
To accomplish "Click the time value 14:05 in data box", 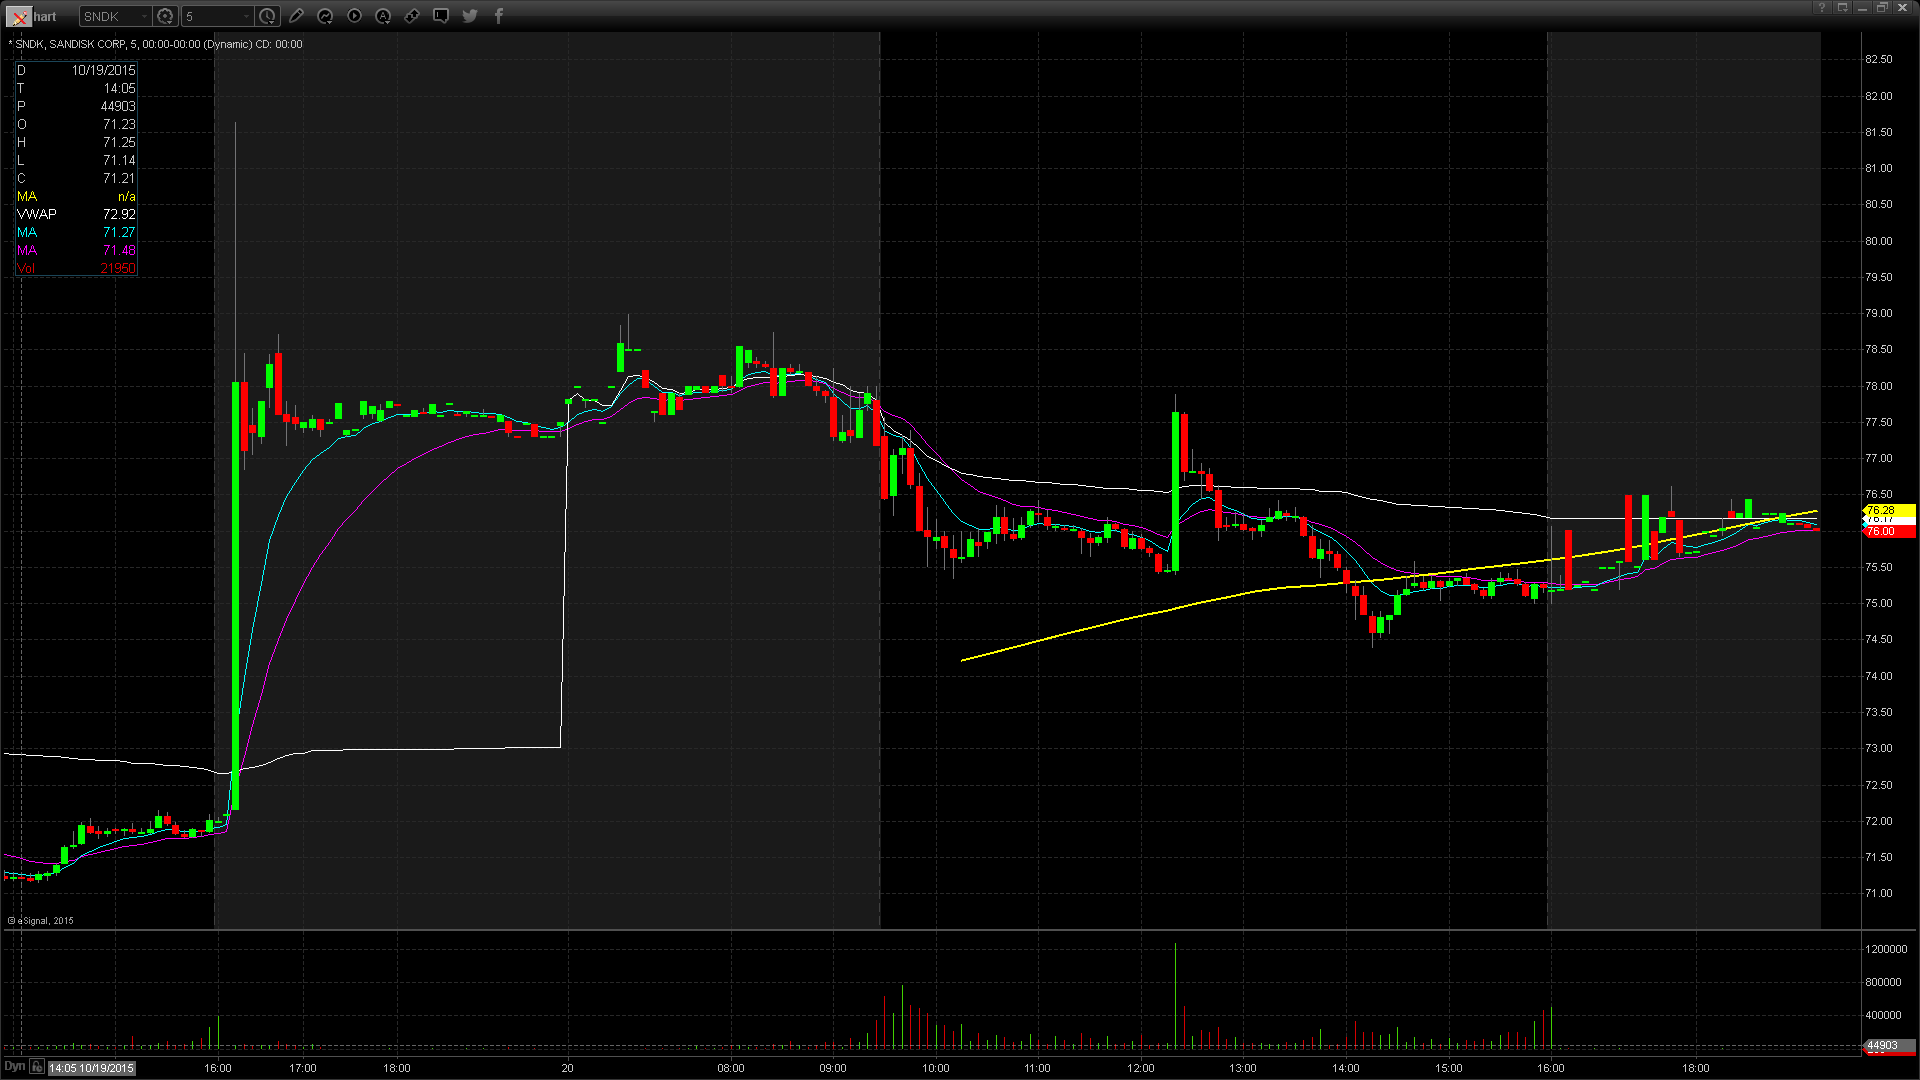I will [x=119, y=88].
